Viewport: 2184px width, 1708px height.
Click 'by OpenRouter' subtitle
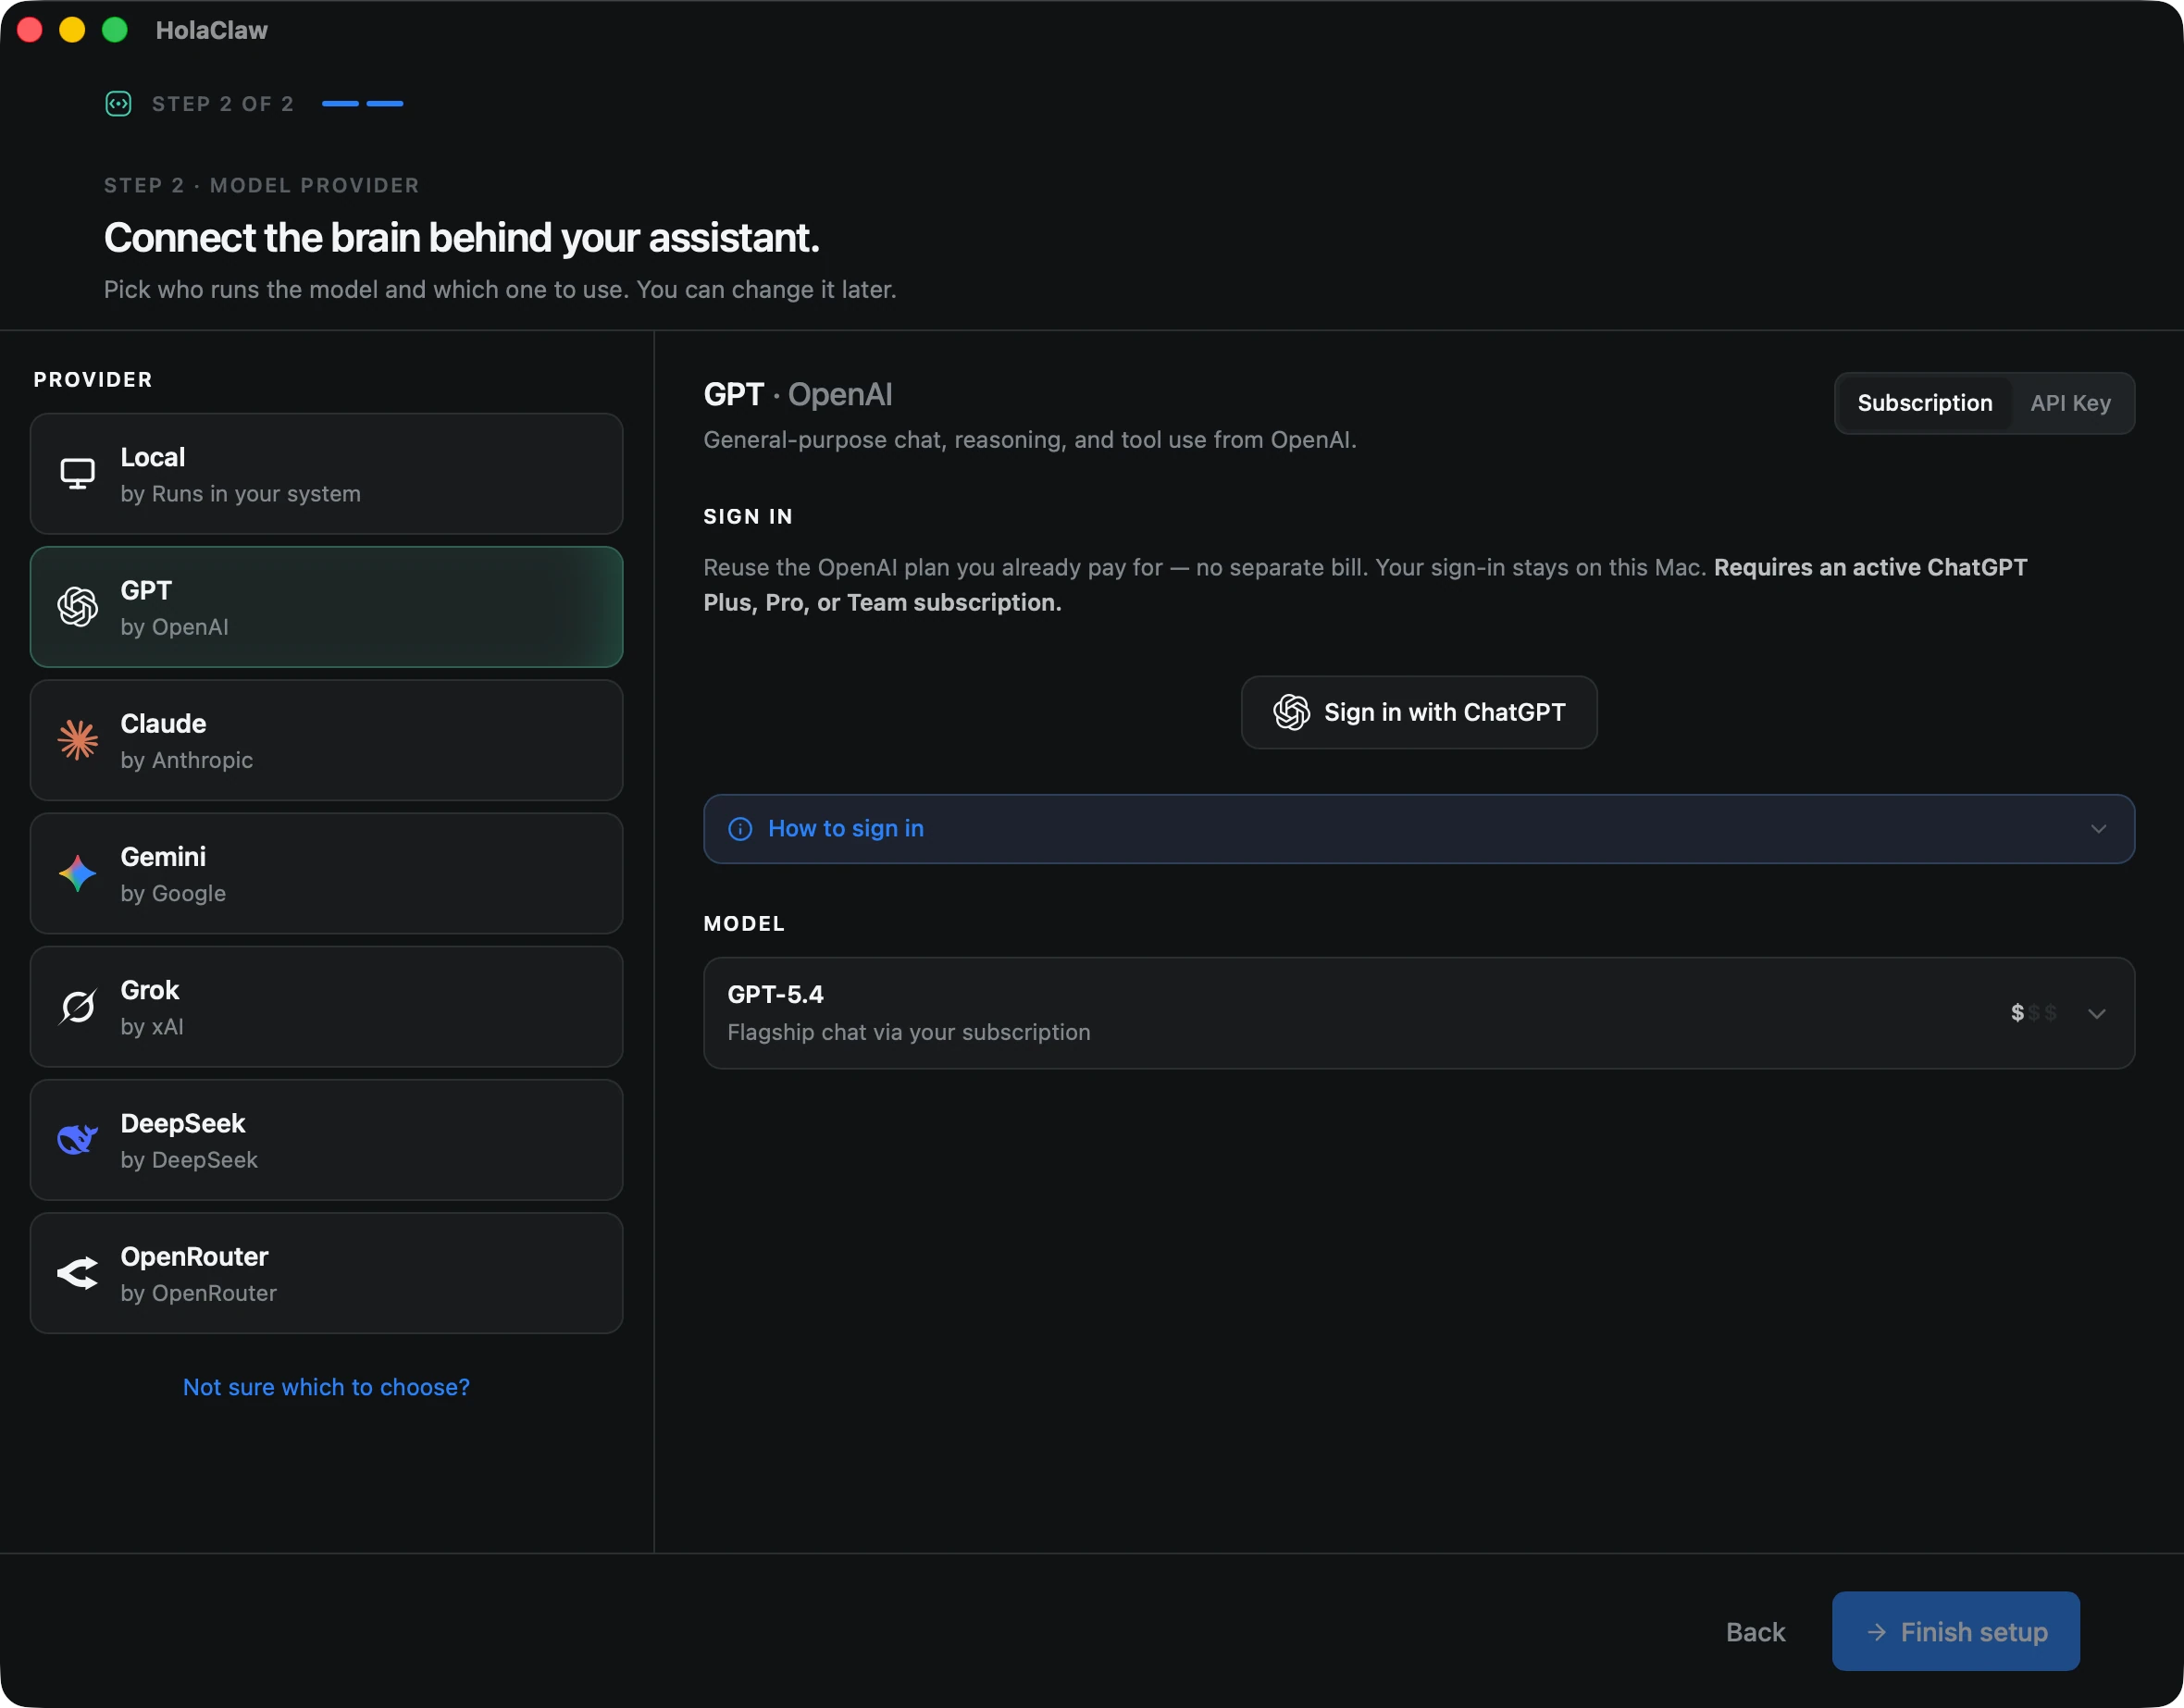[x=198, y=1293]
